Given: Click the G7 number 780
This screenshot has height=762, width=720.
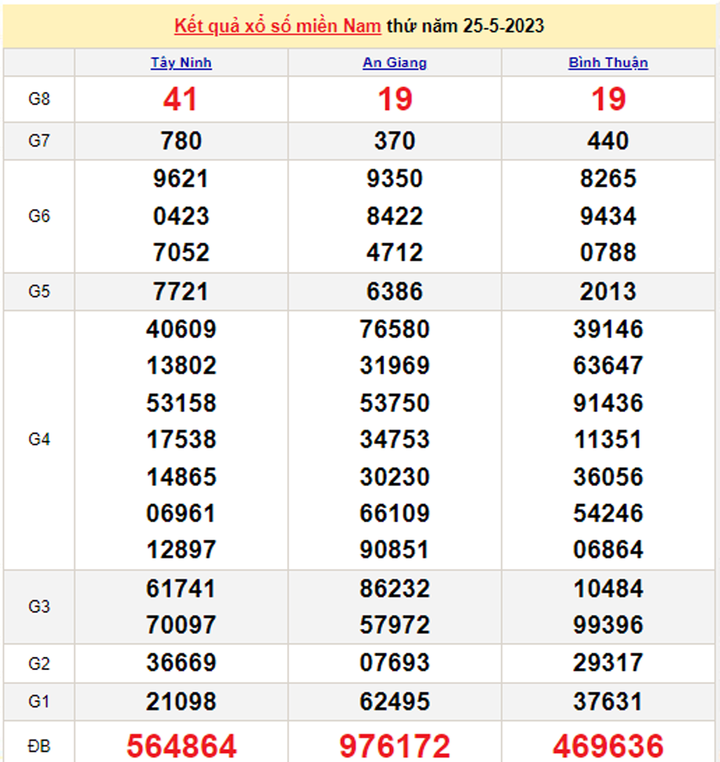Looking at the screenshot, I should (x=181, y=141).
